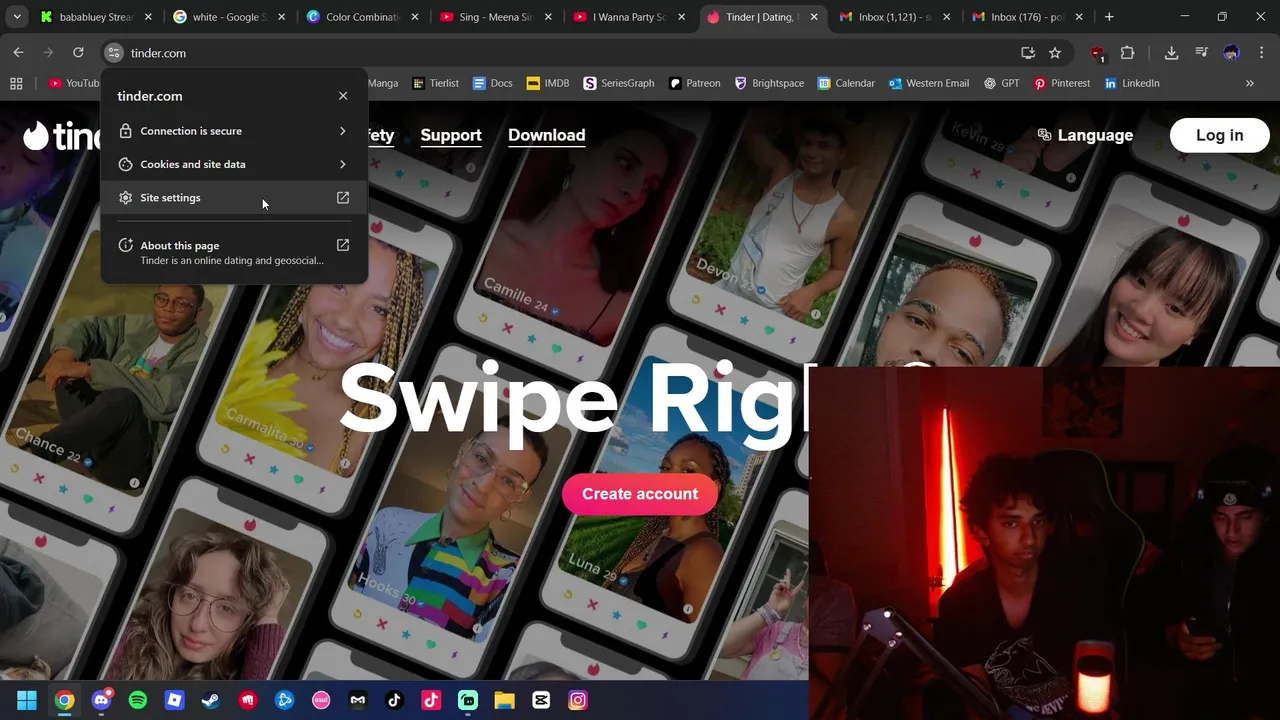Open the tab search dropdown arrow
The image size is (1280, 720).
pyautogui.click(x=17, y=17)
